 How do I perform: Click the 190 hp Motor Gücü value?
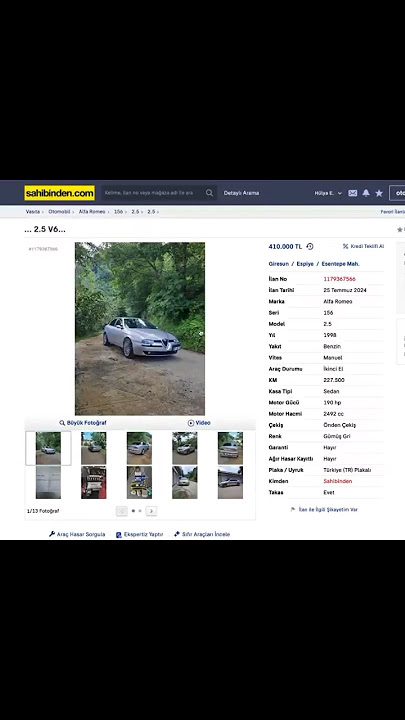332,403
